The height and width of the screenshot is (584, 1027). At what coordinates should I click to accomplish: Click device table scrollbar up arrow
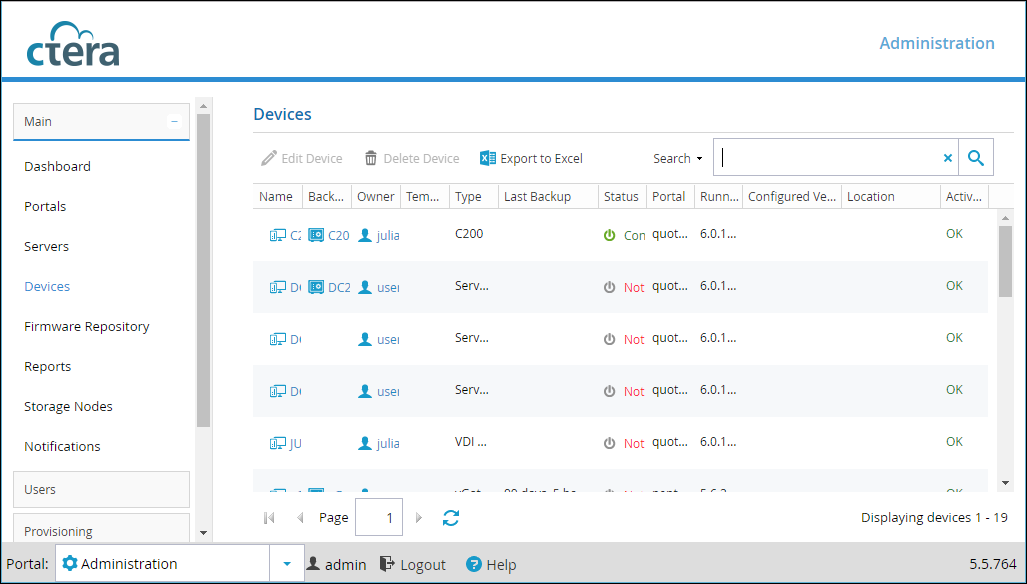click(x=1005, y=218)
